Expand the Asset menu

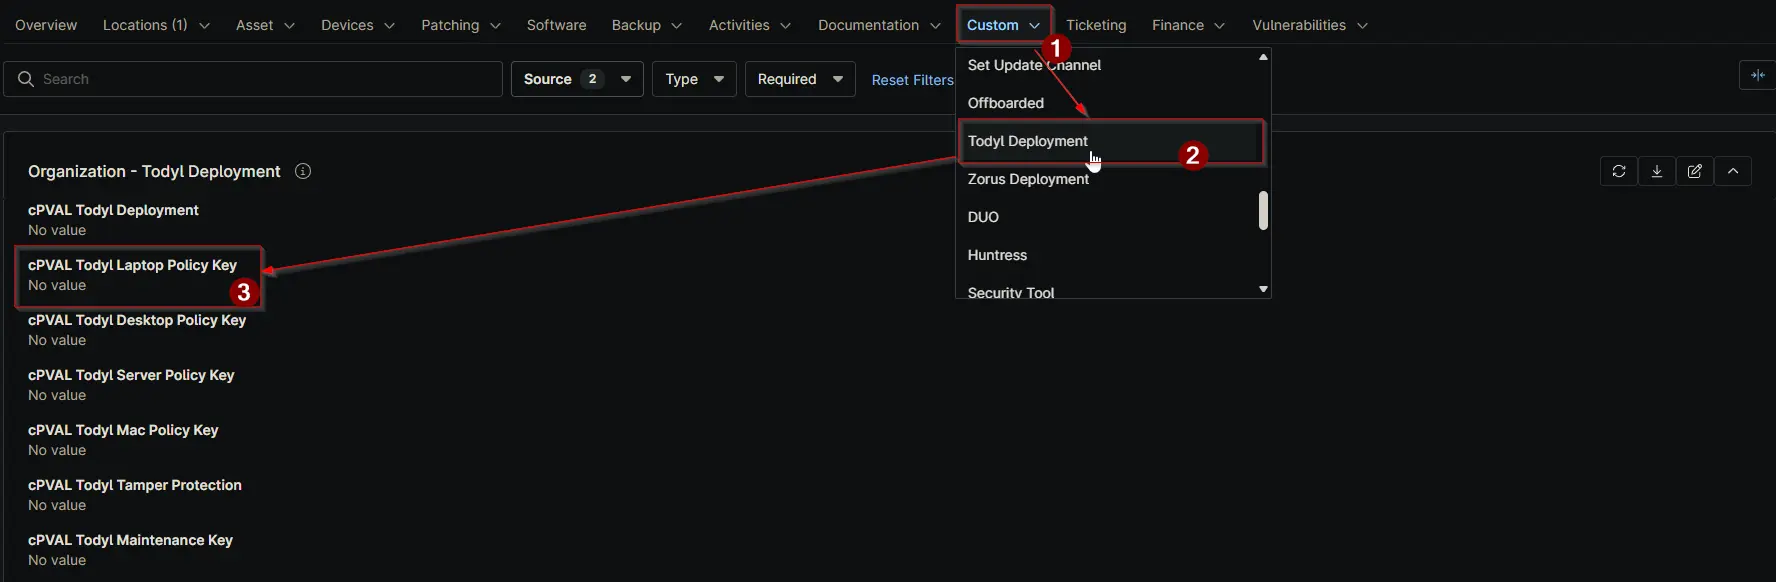265,25
